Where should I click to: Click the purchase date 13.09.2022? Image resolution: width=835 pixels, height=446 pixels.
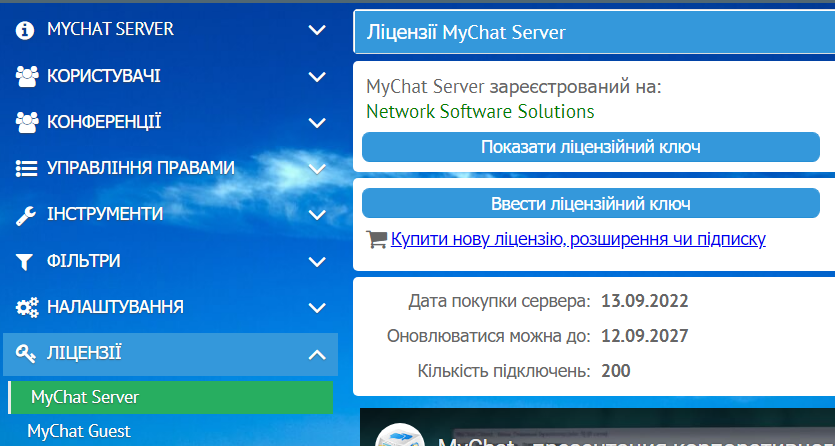644,301
